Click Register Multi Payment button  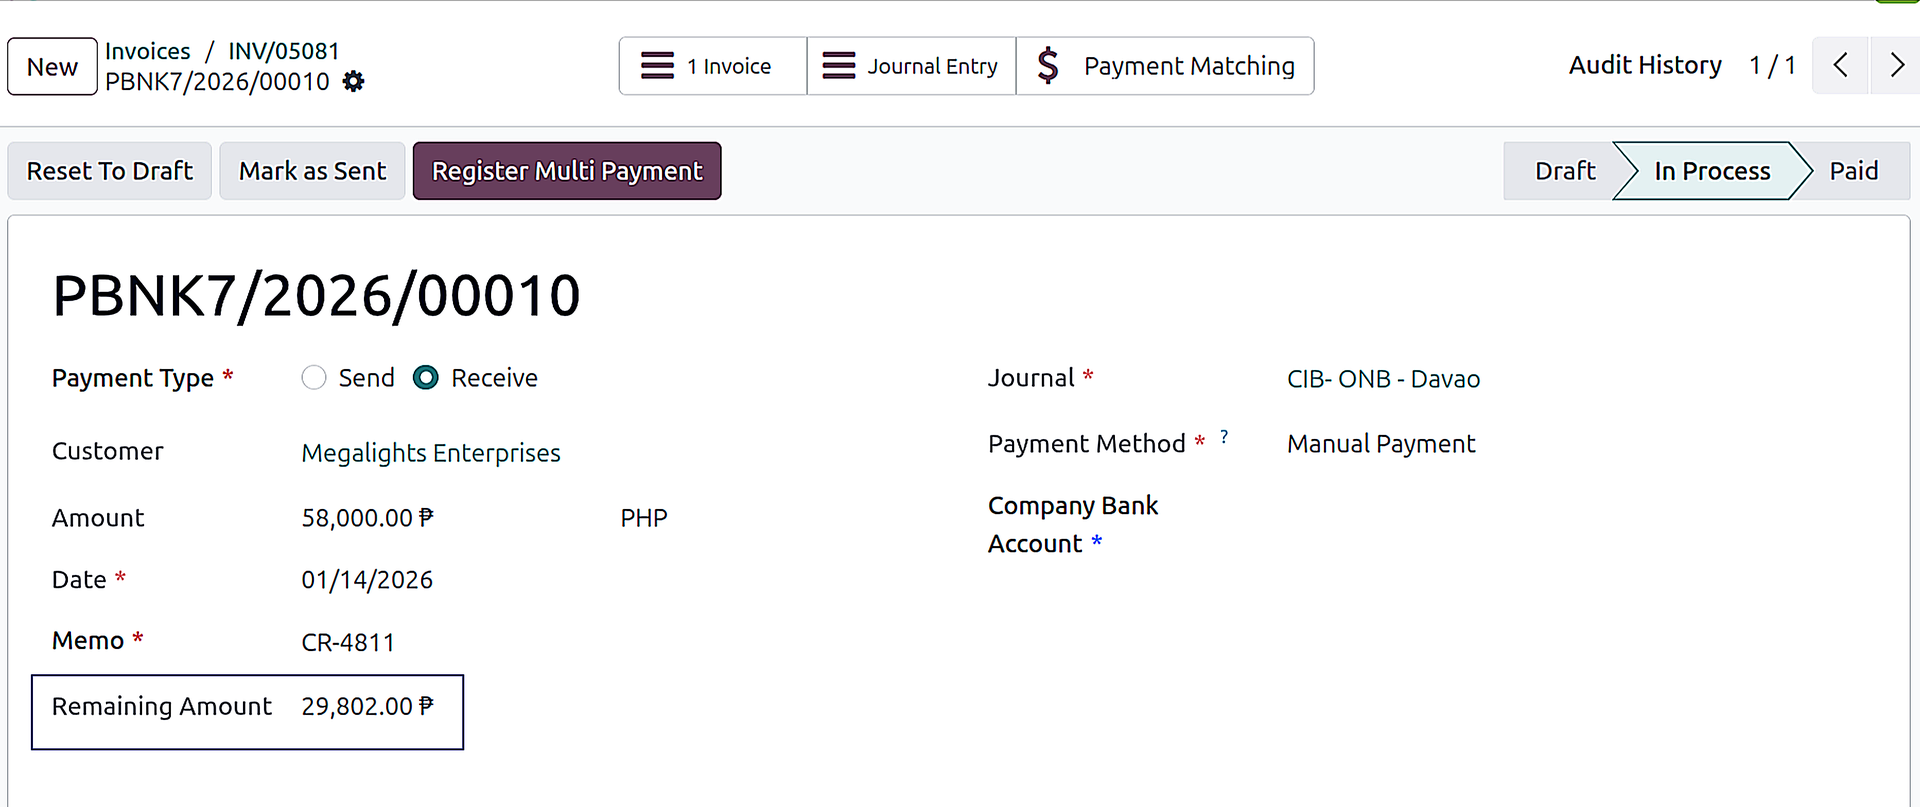[567, 171]
